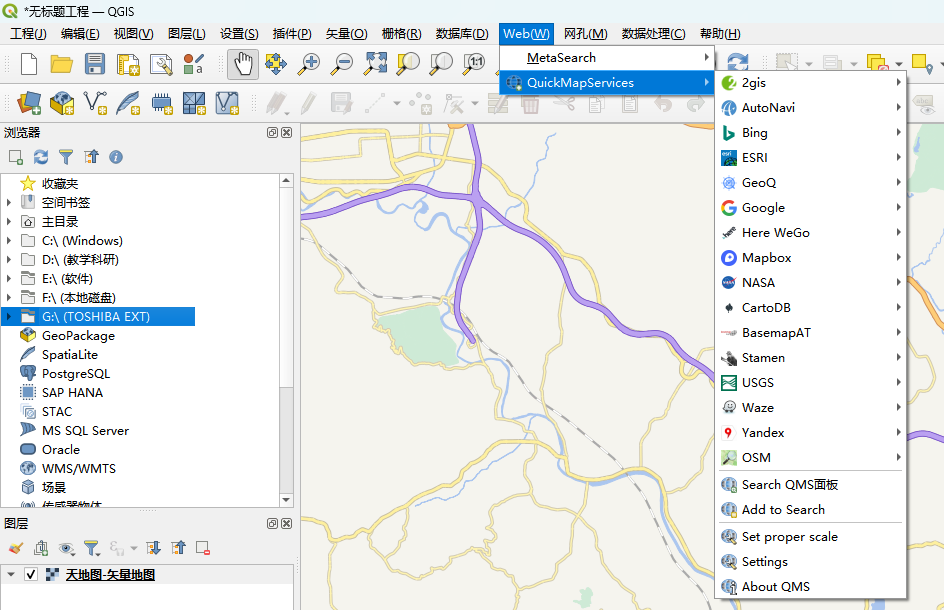Click the Add Group icon in Layers panel
The height and width of the screenshot is (610, 944).
pos(41,548)
